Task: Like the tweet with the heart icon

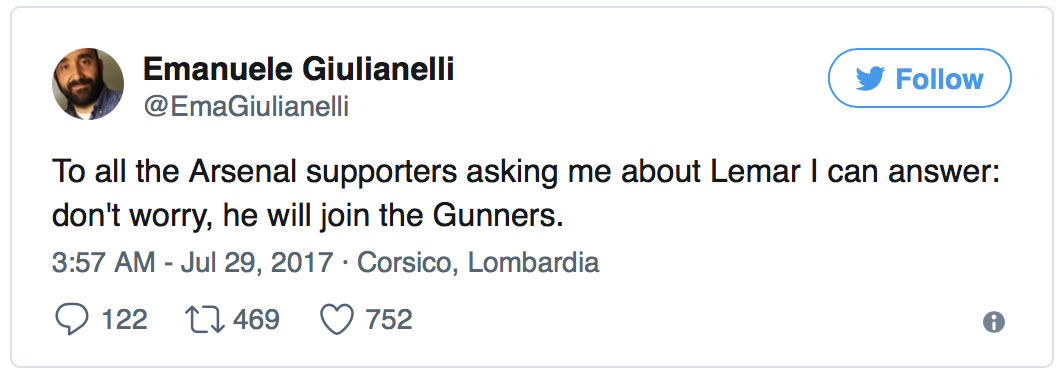Action: [x=337, y=320]
